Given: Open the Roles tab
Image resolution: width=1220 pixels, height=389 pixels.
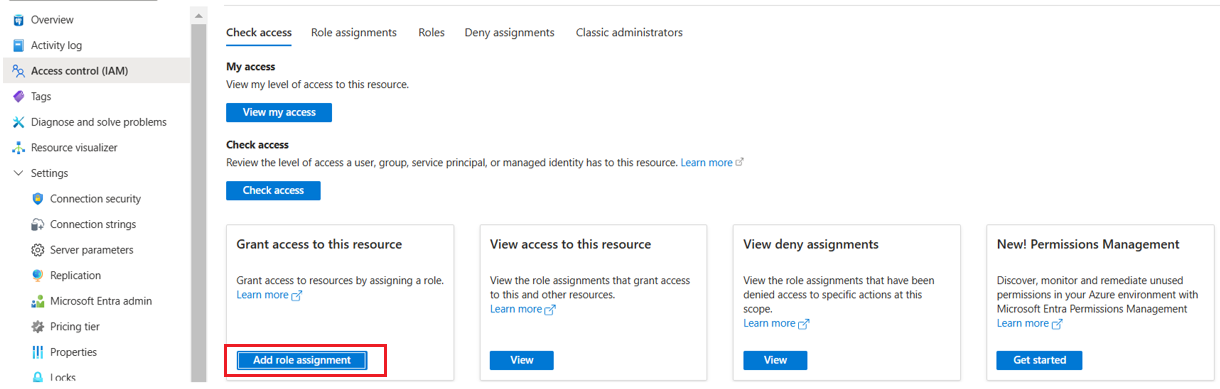Looking at the screenshot, I should coord(431,33).
